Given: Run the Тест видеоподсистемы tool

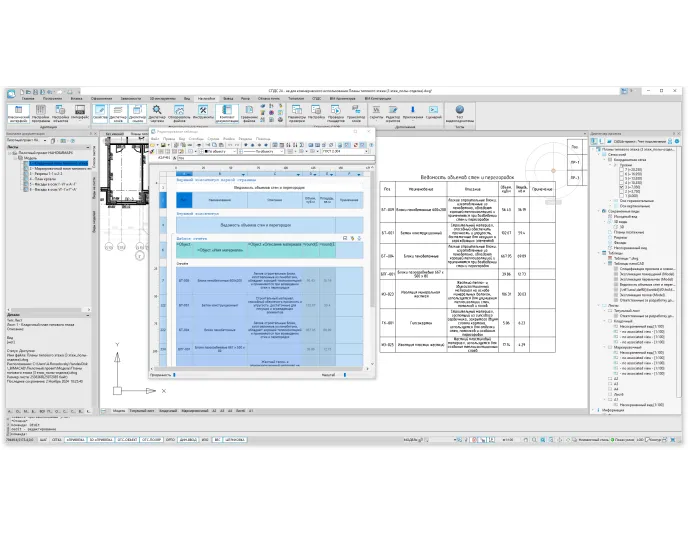Looking at the screenshot, I should pos(460,115).
